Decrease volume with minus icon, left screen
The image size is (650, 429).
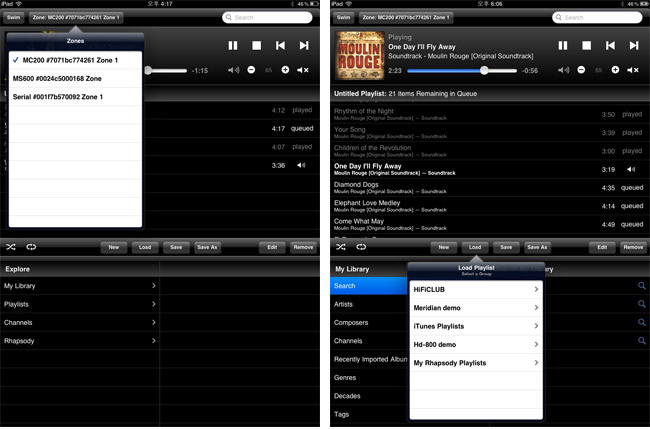pos(251,70)
